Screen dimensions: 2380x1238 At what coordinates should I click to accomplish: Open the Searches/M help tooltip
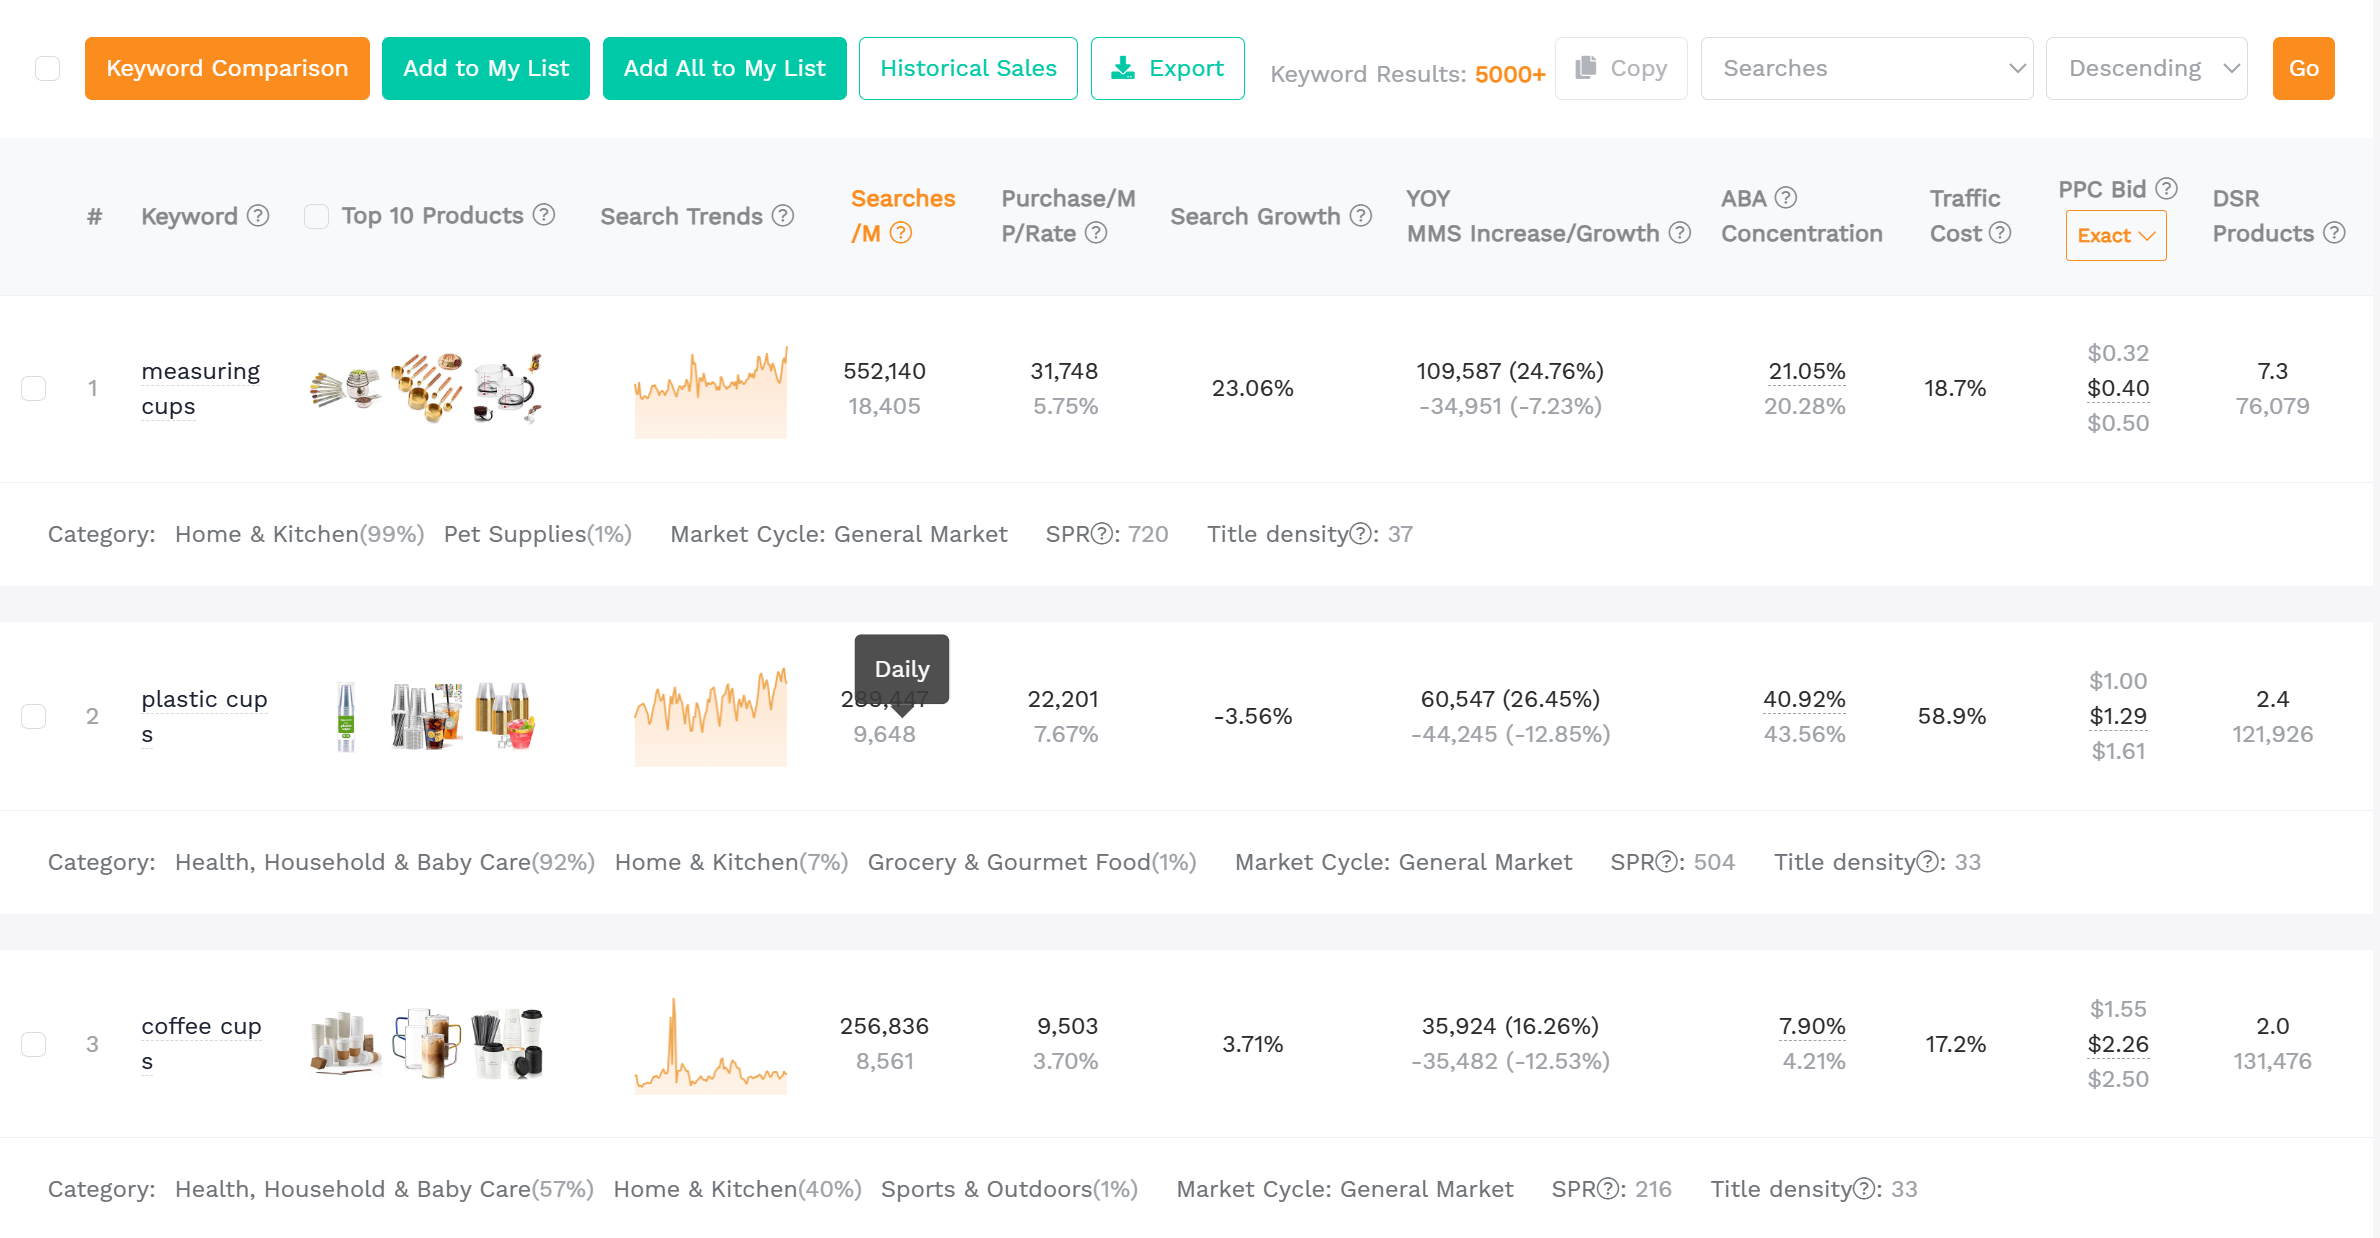coord(902,233)
